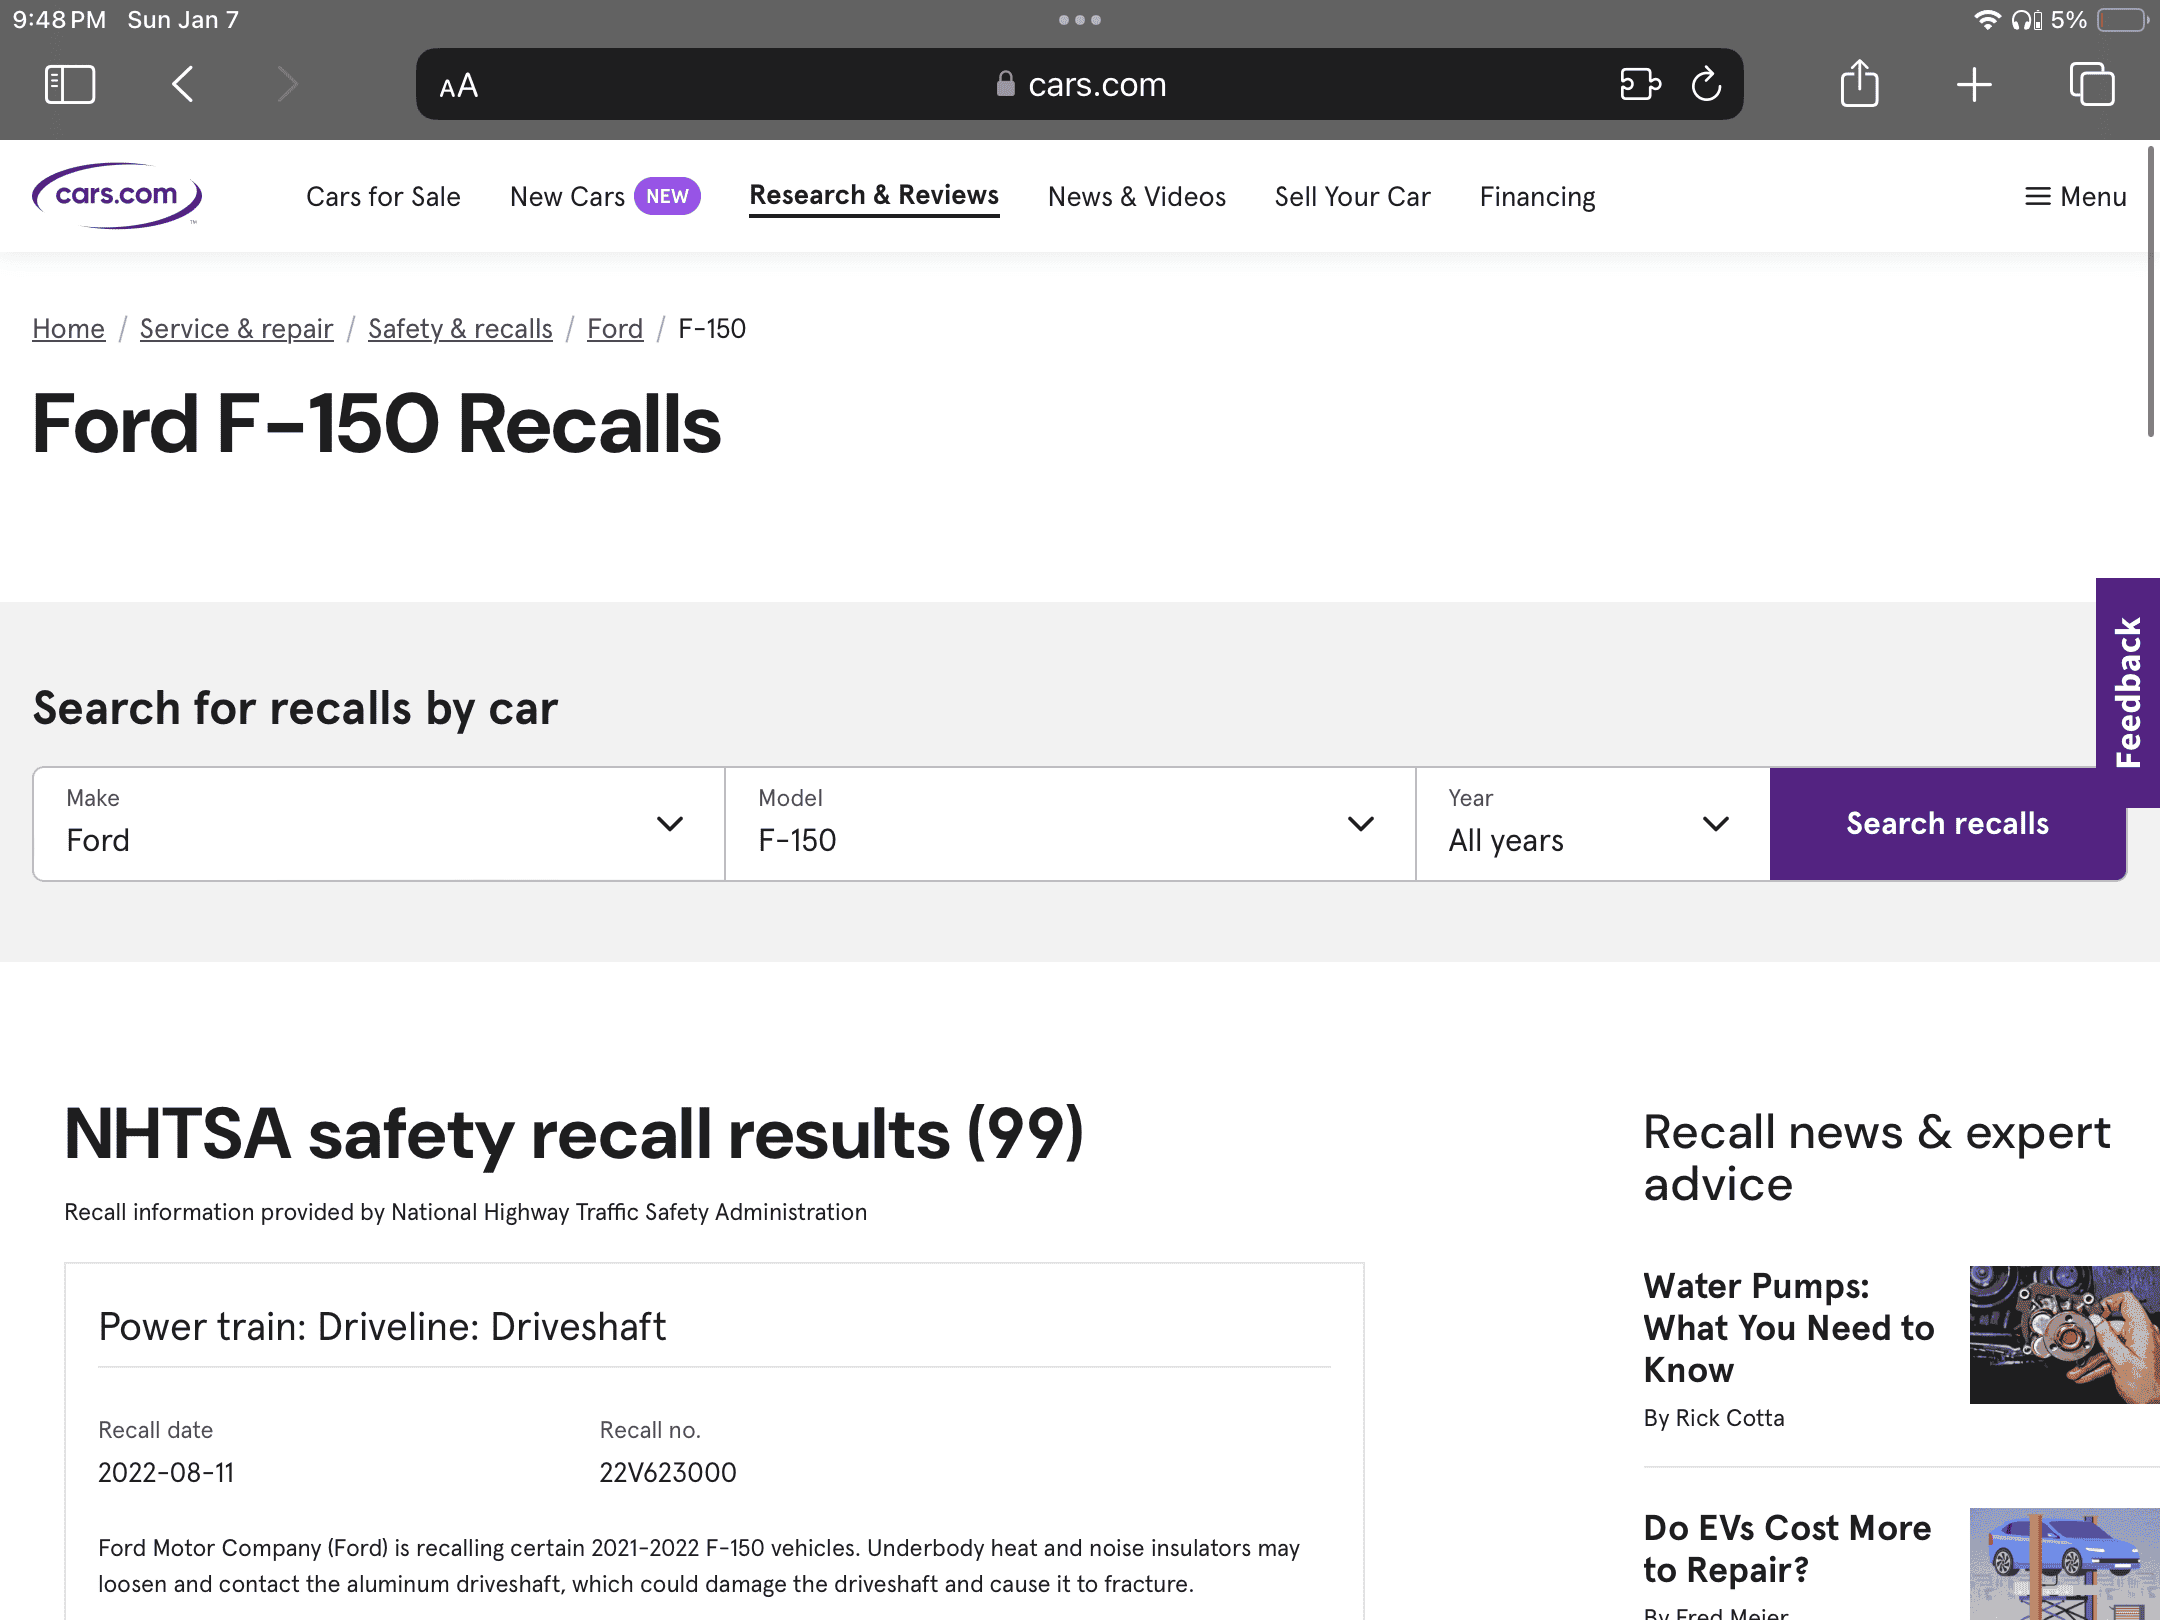This screenshot has width=2160, height=1620.
Task: Open the Feedback side tab
Action: [2128, 692]
